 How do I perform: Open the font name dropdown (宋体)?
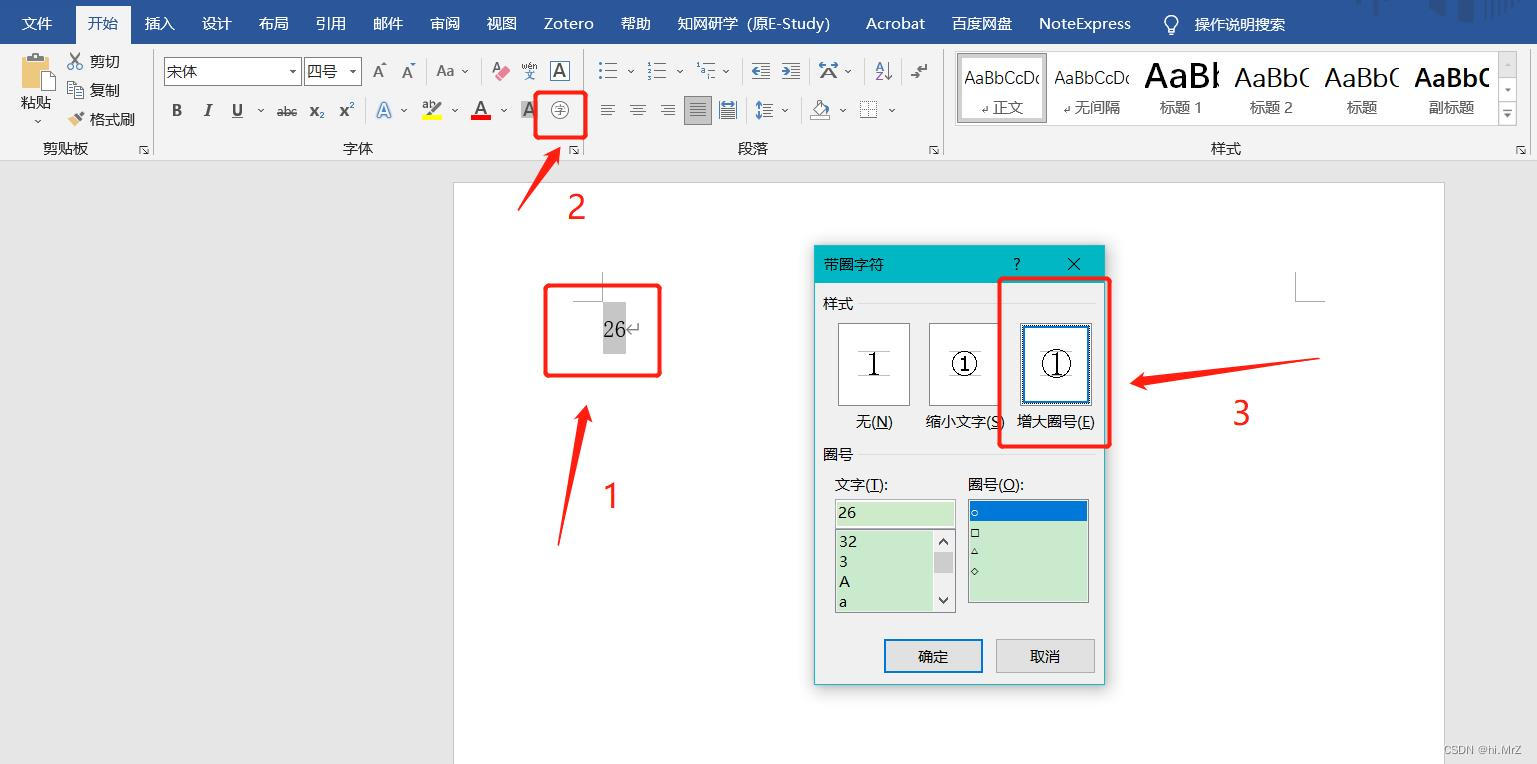tap(293, 72)
